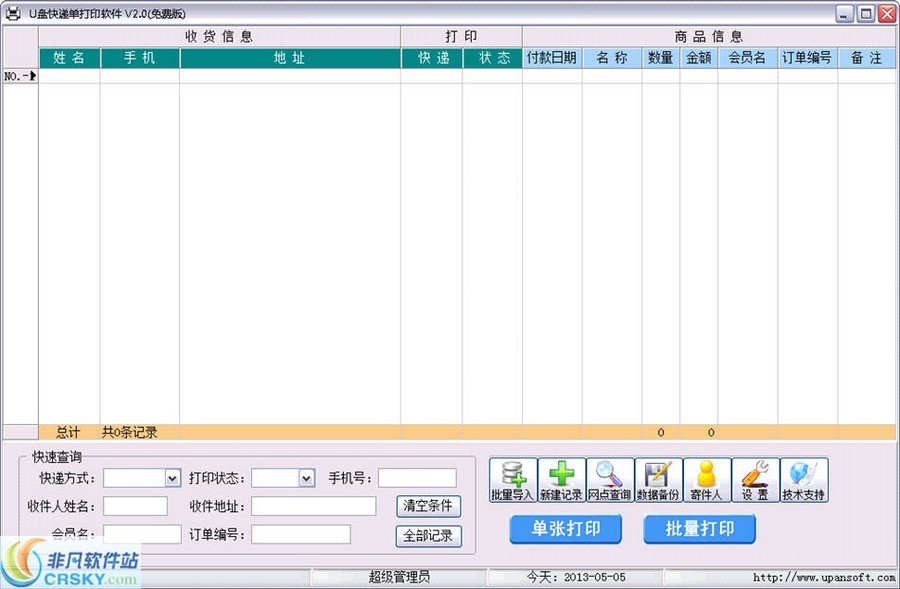The height and width of the screenshot is (589, 900).
Task: Click the printer icon in the title bar
Action: point(15,14)
